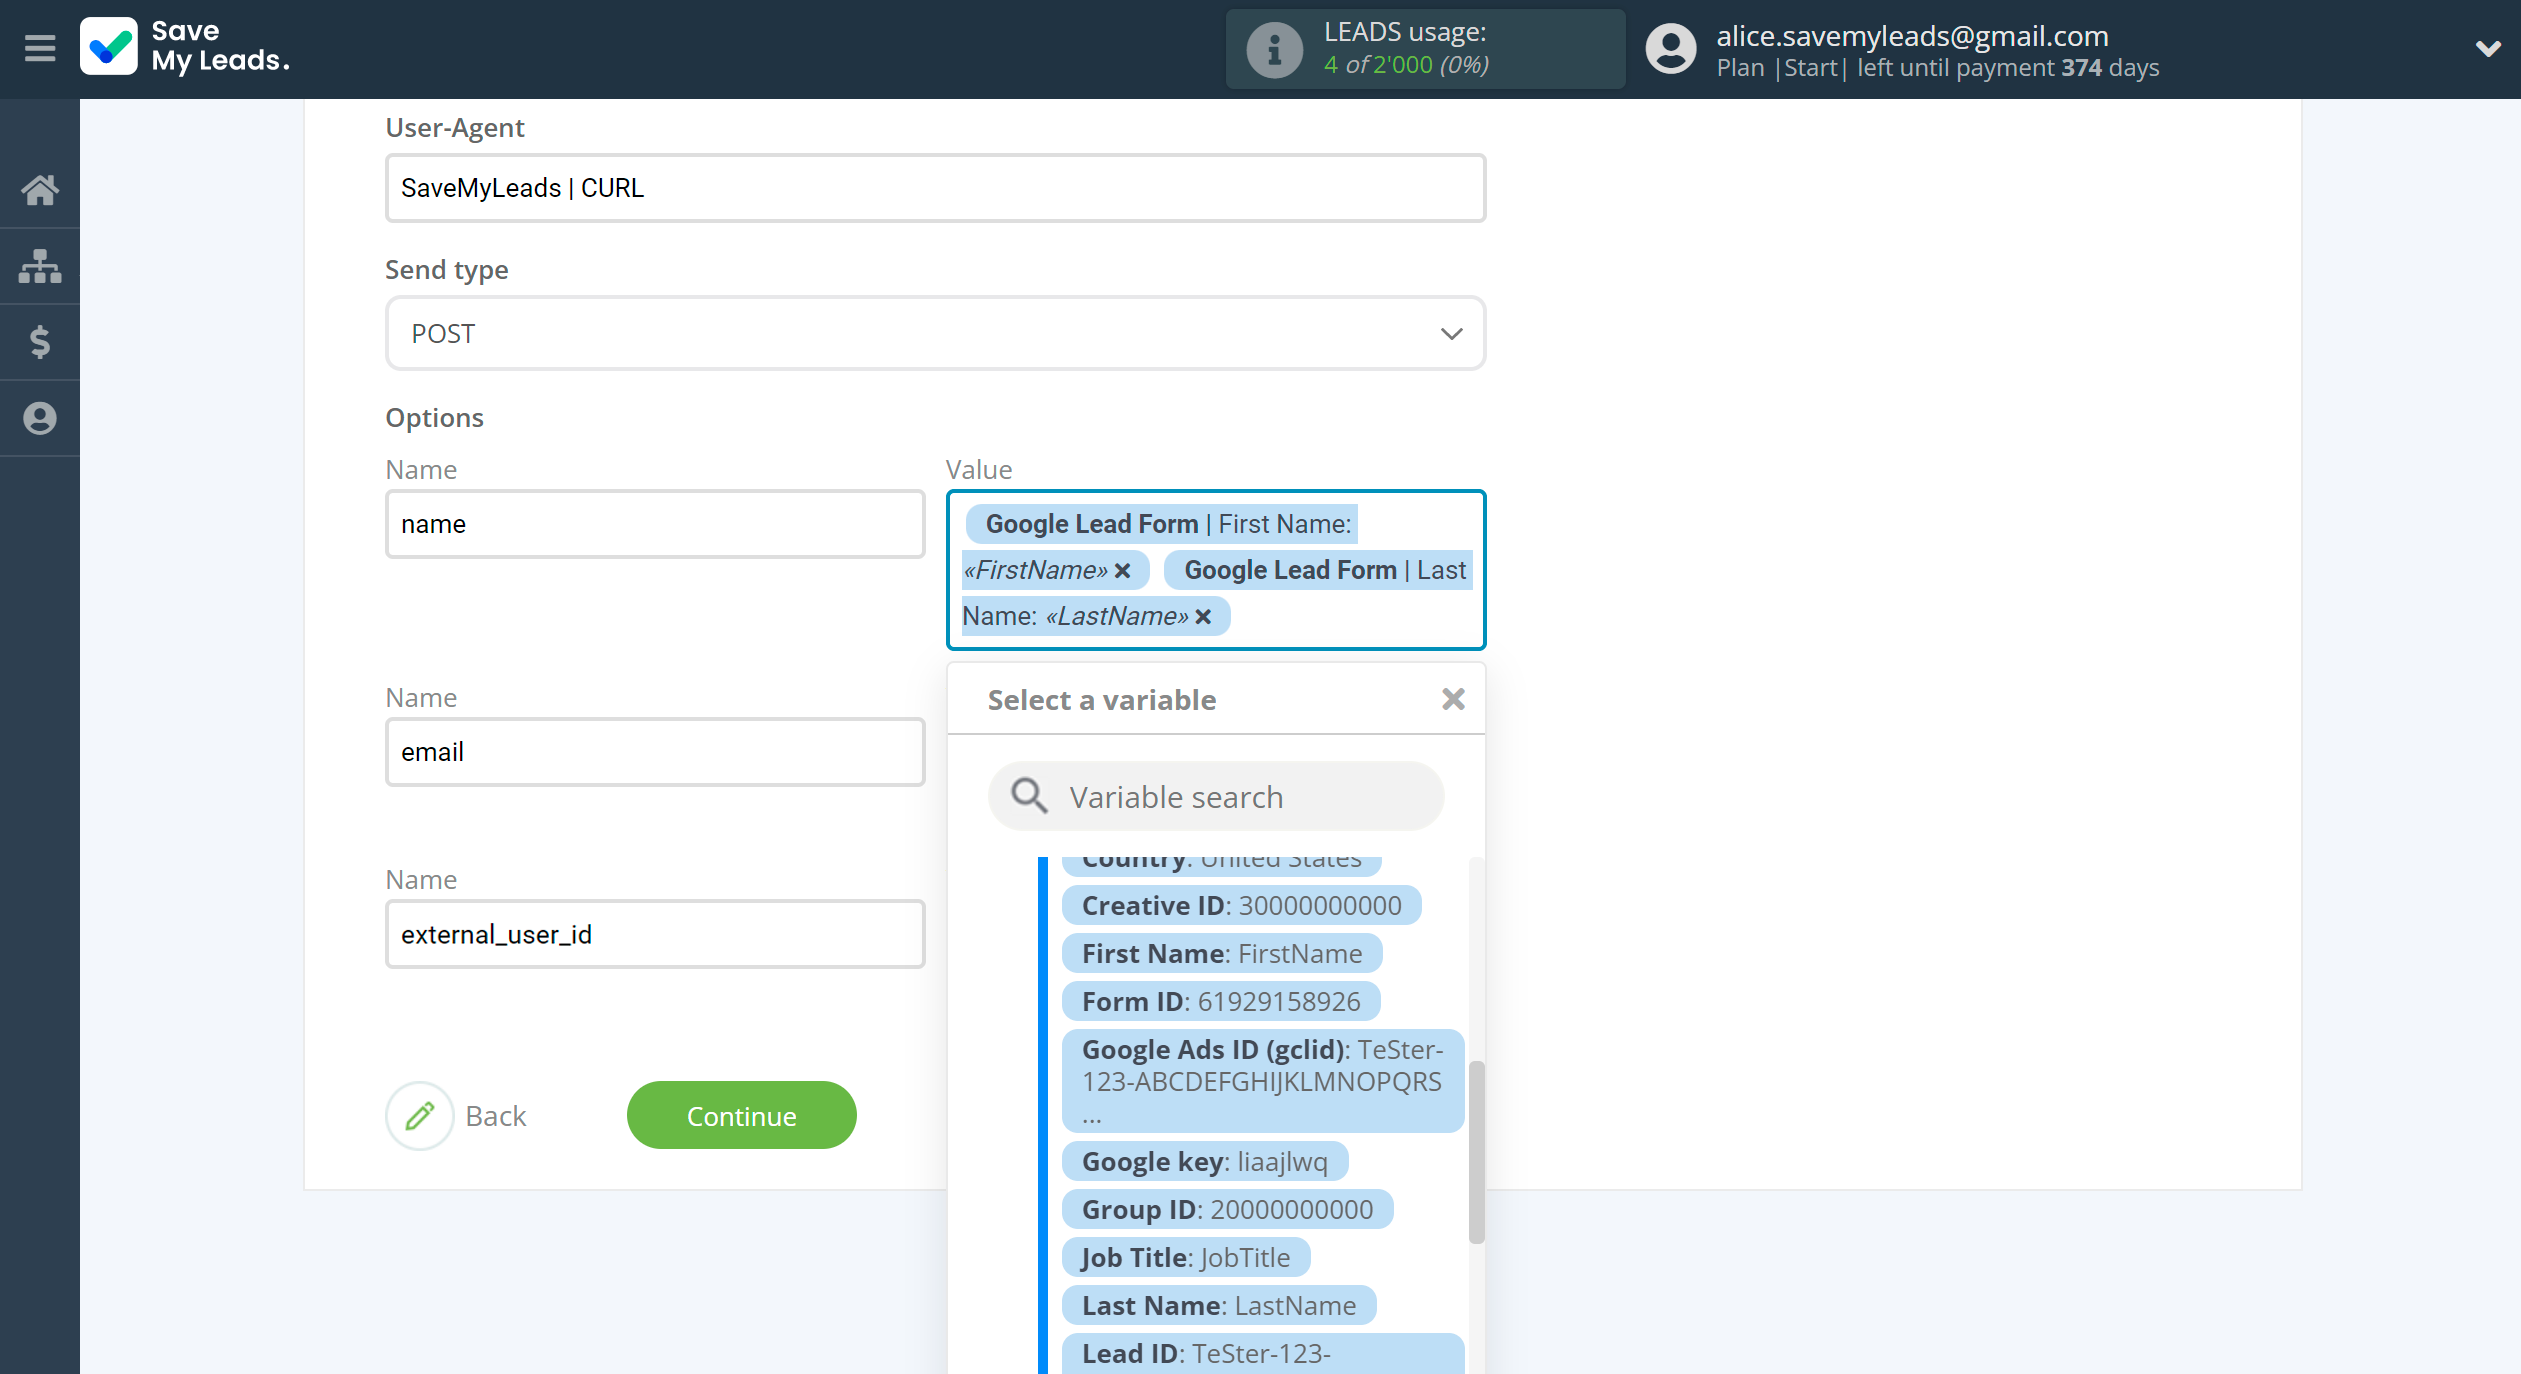Click the User-Agent input field
Screen dimensions: 2521x1374
[x=935, y=188]
